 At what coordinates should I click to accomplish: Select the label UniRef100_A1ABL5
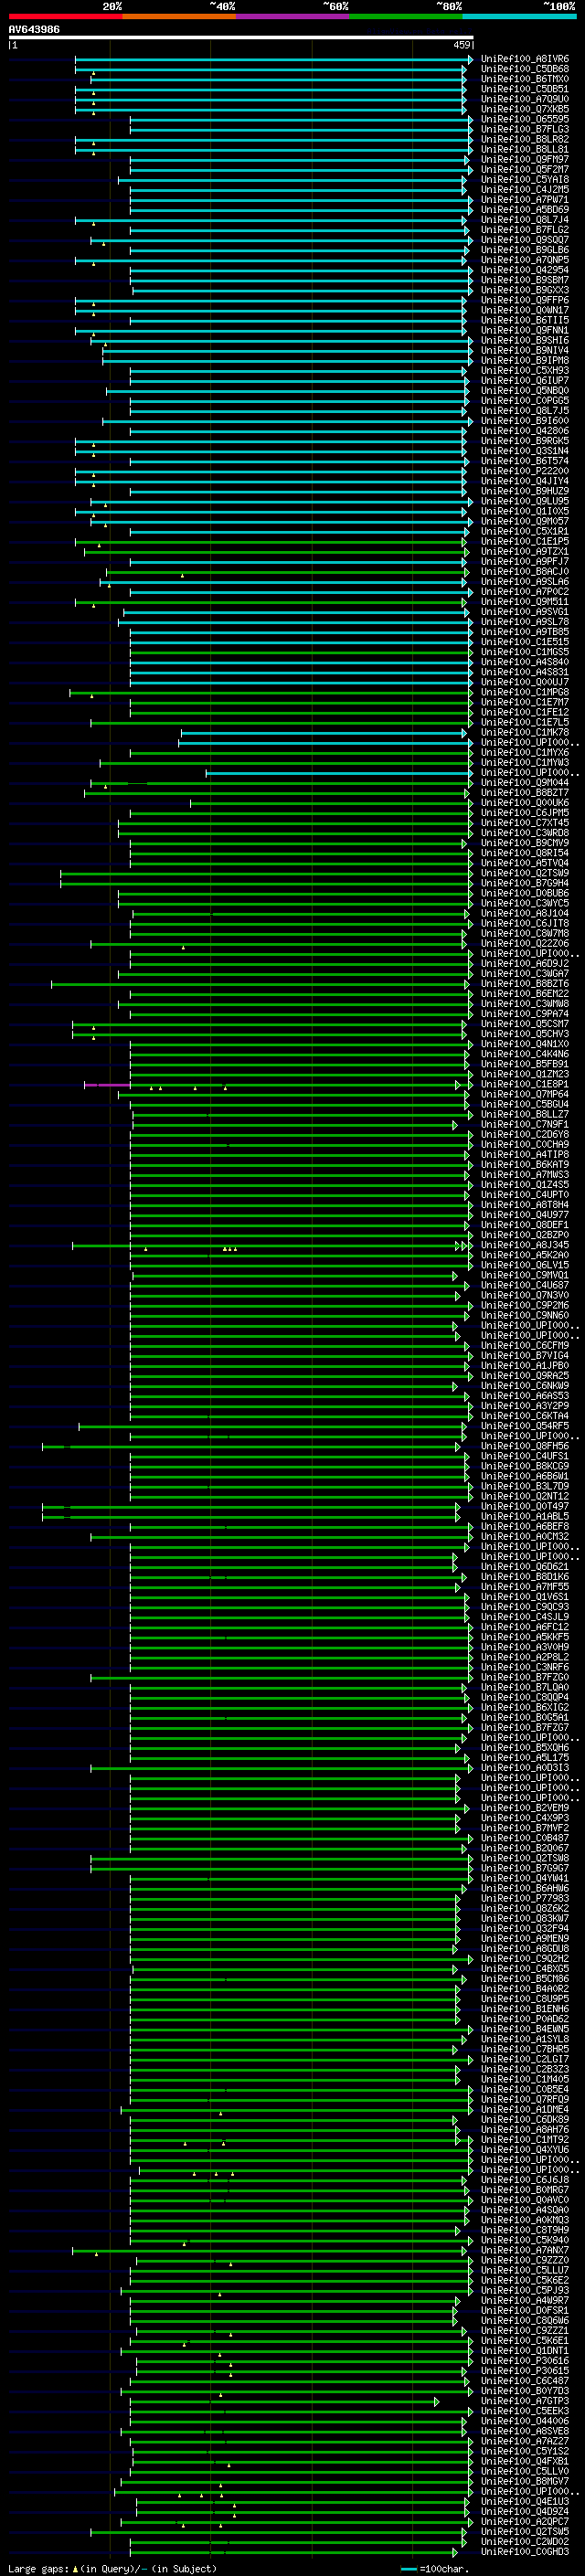[525, 1516]
